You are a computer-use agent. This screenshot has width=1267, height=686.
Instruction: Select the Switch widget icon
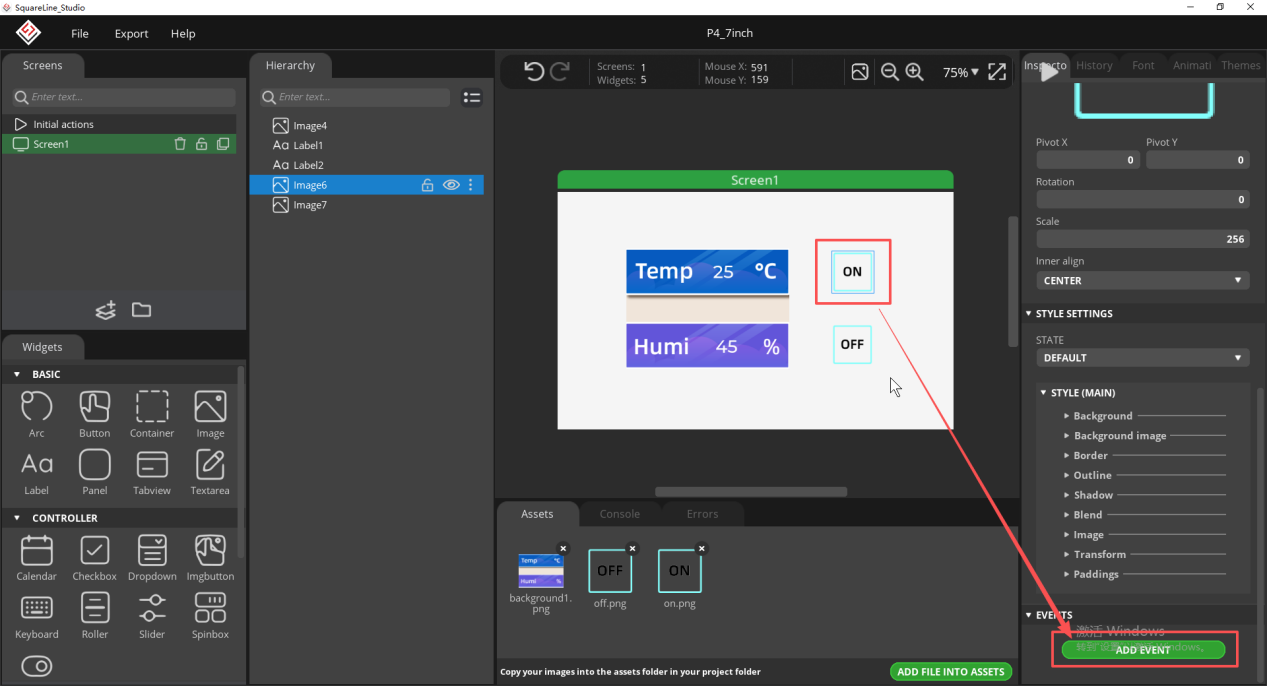pyautogui.click(x=37, y=666)
